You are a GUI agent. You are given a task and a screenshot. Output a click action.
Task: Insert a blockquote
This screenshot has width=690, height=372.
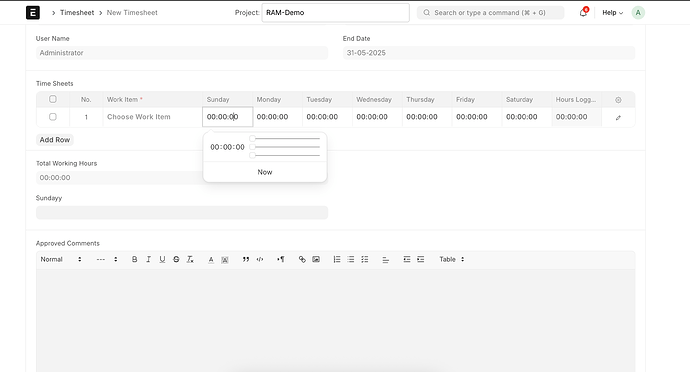pyautogui.click(x=246, y=259)
